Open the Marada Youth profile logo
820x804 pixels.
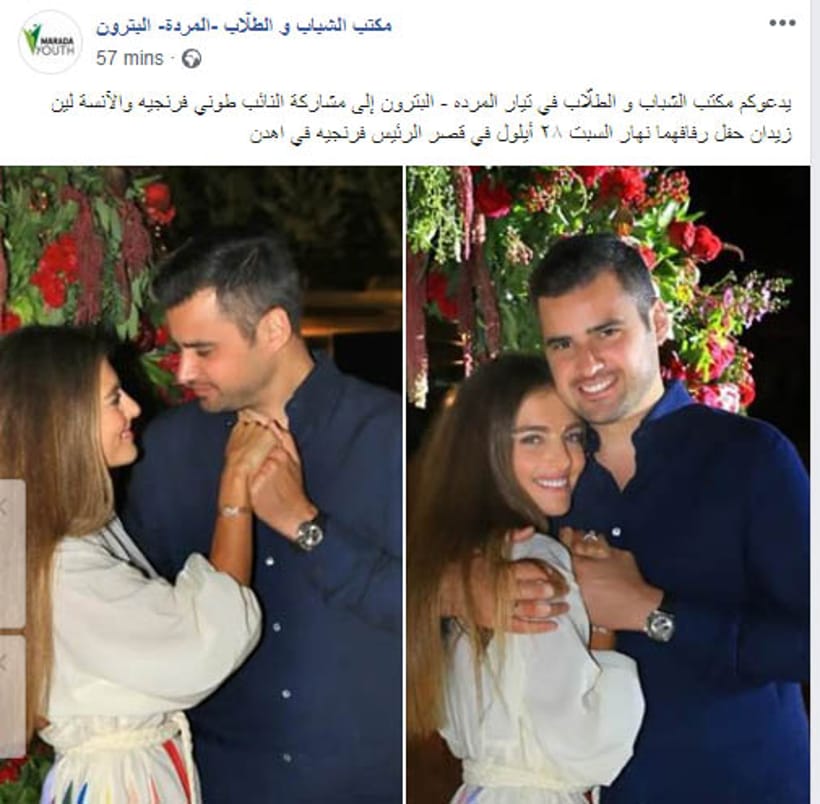[51, 42]
